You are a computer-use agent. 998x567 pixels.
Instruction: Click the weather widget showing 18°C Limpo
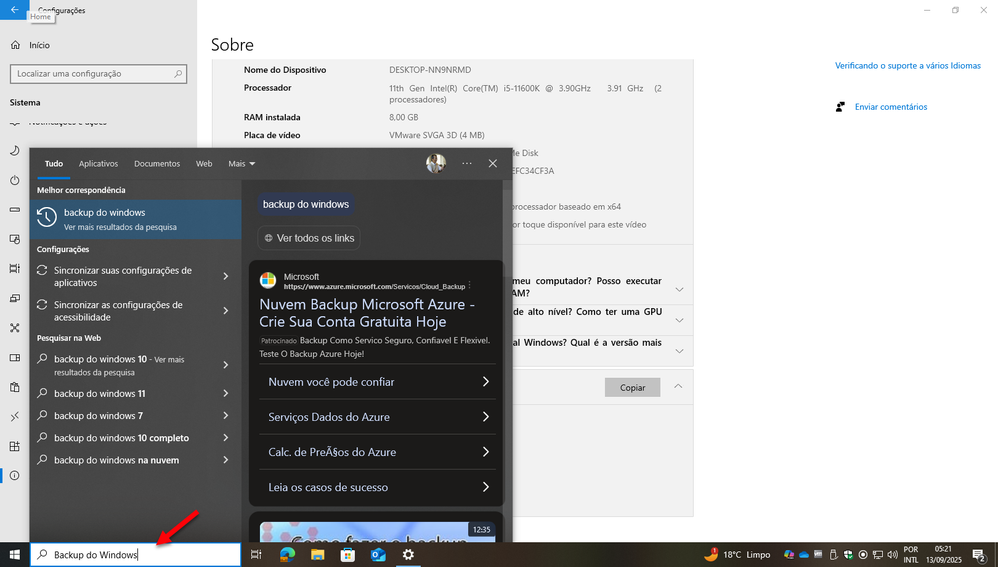click(736, 554)
